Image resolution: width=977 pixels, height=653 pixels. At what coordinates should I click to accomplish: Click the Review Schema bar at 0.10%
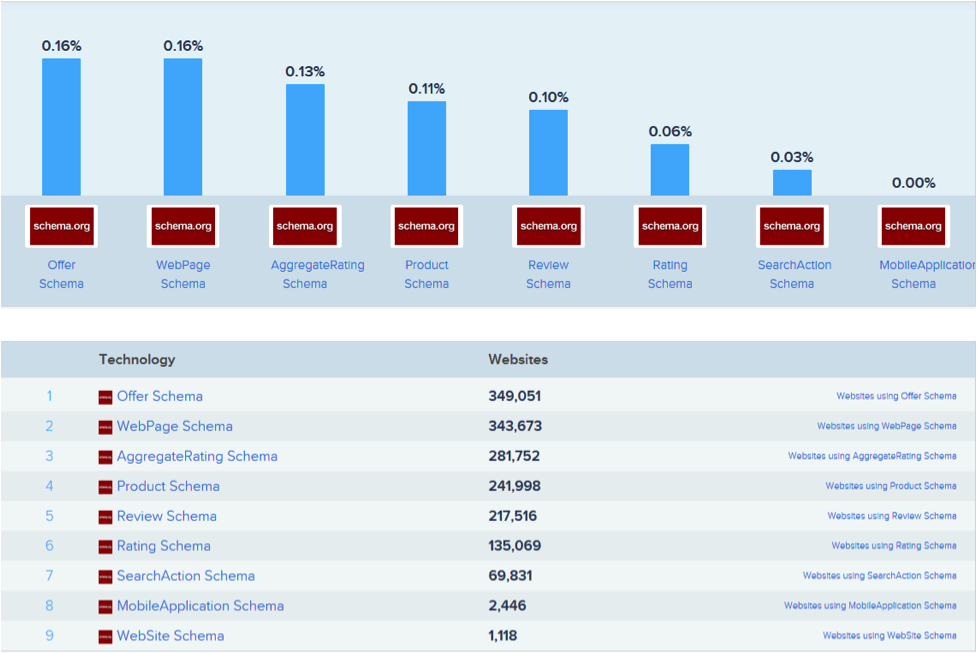click(x=548, y=153)
